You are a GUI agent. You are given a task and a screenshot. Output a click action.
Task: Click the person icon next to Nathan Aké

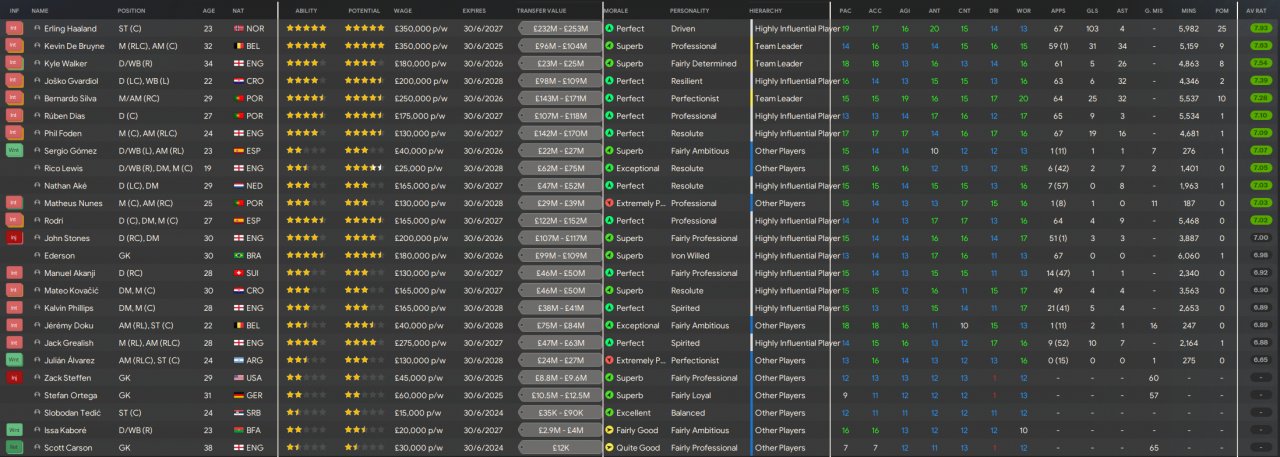[37, 186]
